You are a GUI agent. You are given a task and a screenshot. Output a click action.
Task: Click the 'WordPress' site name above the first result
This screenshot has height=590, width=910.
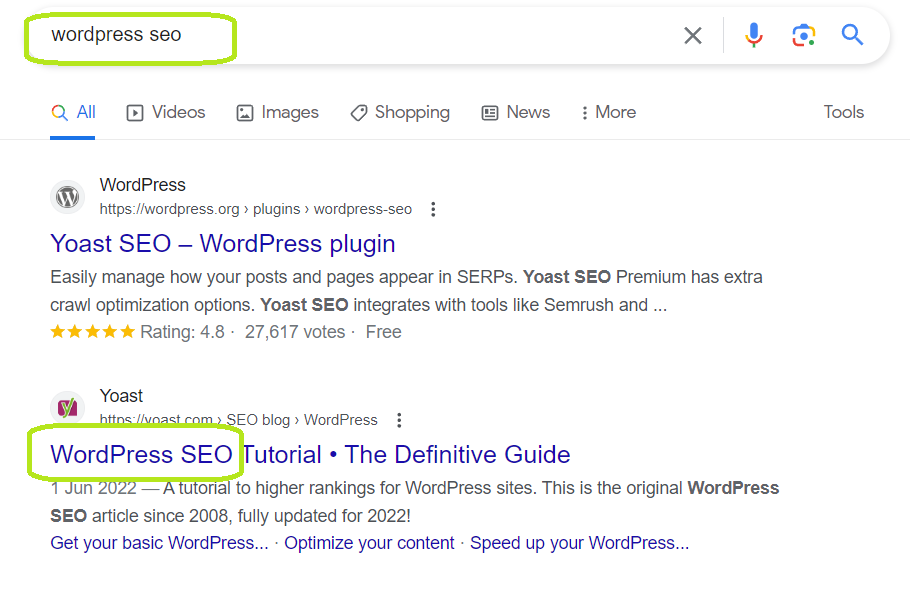(x=143, y=185)
